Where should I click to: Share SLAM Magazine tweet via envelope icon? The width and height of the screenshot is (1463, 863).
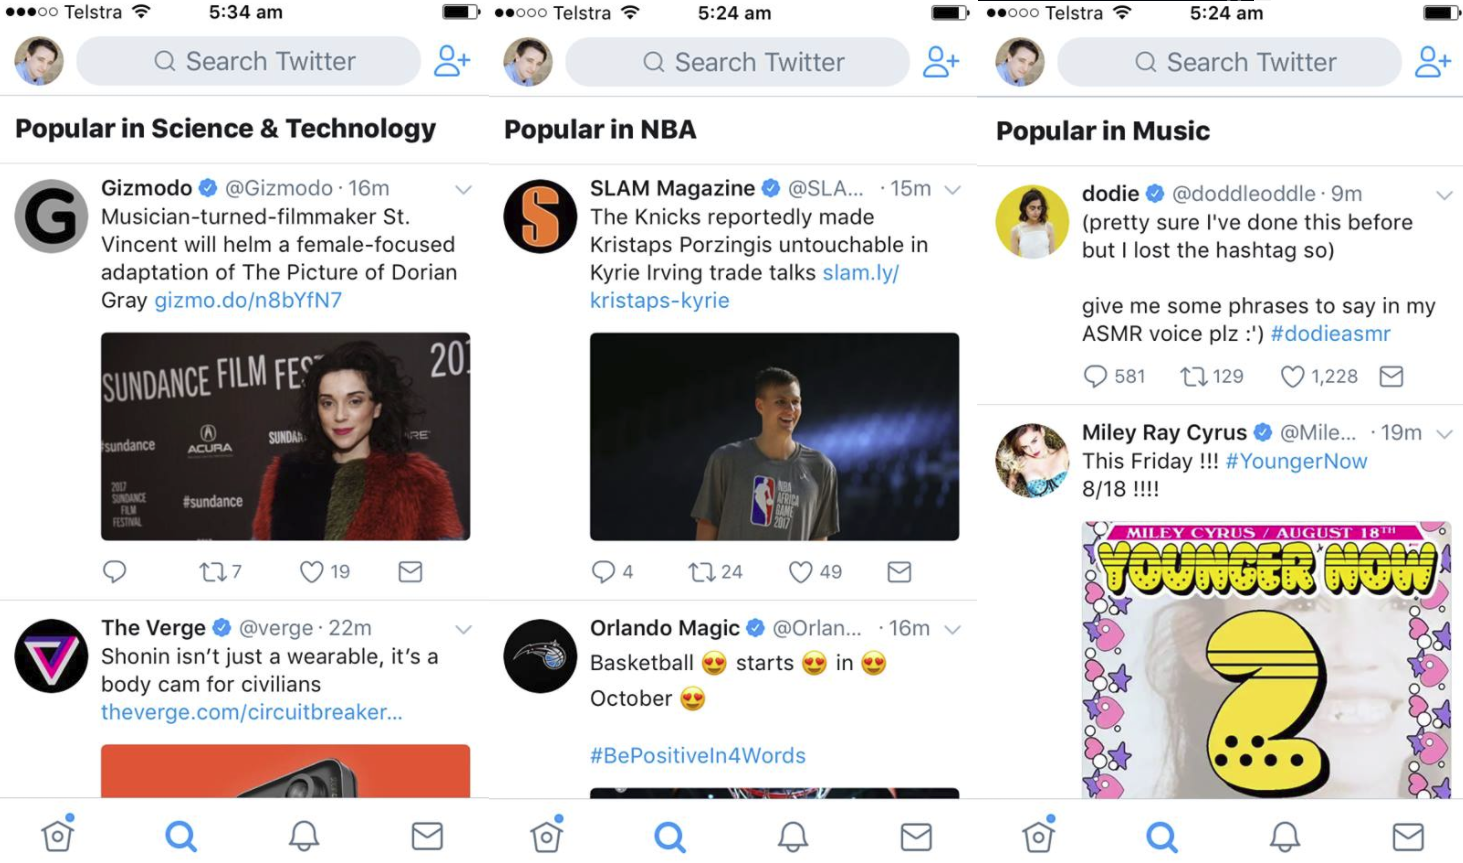point(899,571)
